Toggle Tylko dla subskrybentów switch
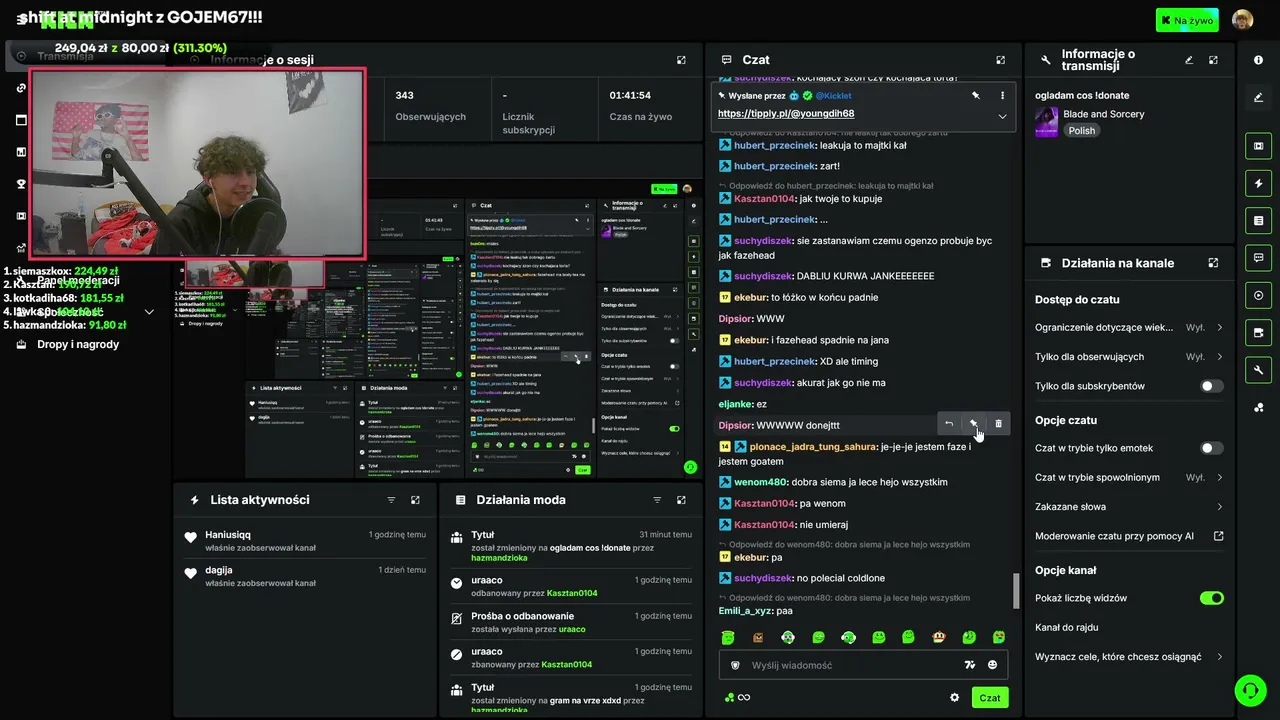The height and width of the screenshot is (720, 1280). (1211, 386)
